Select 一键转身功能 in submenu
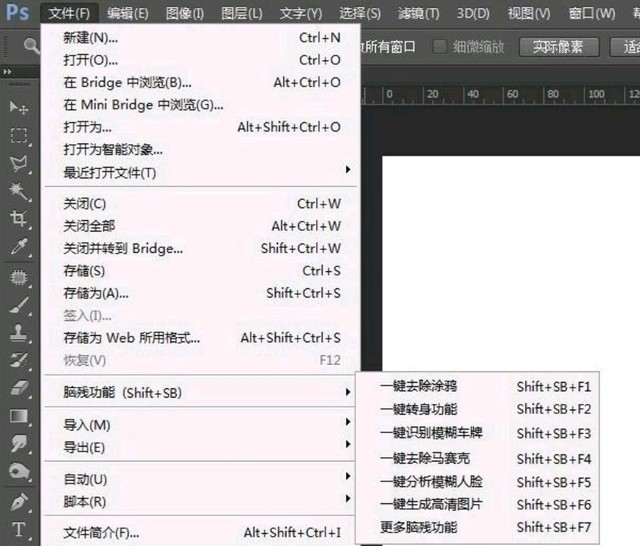Image resolution: width=640 pixels, height=546 pixels. (x=478, y=409)
